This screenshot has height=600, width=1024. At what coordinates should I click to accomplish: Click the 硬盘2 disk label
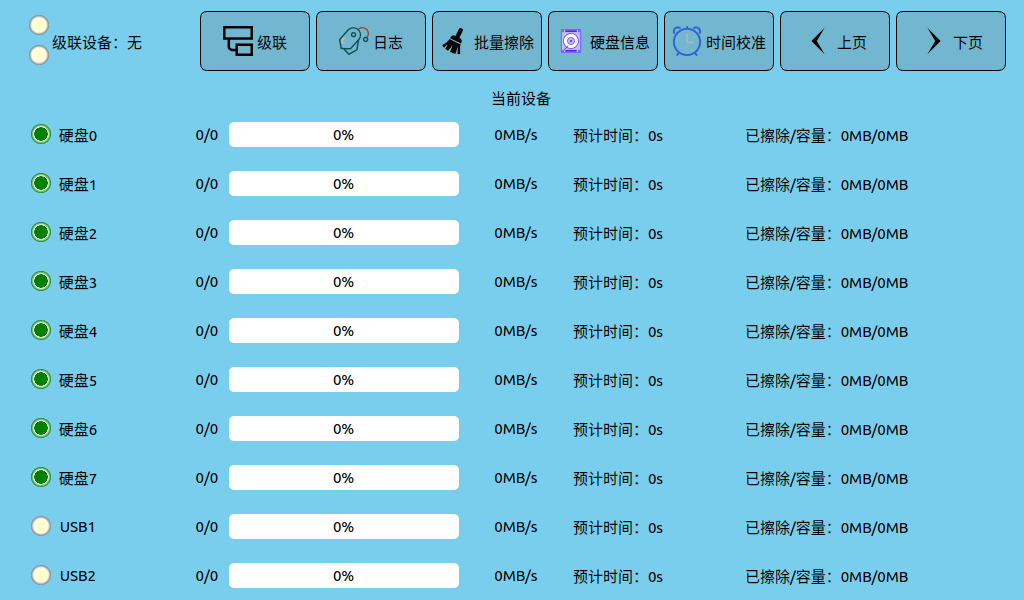(77, 234)
